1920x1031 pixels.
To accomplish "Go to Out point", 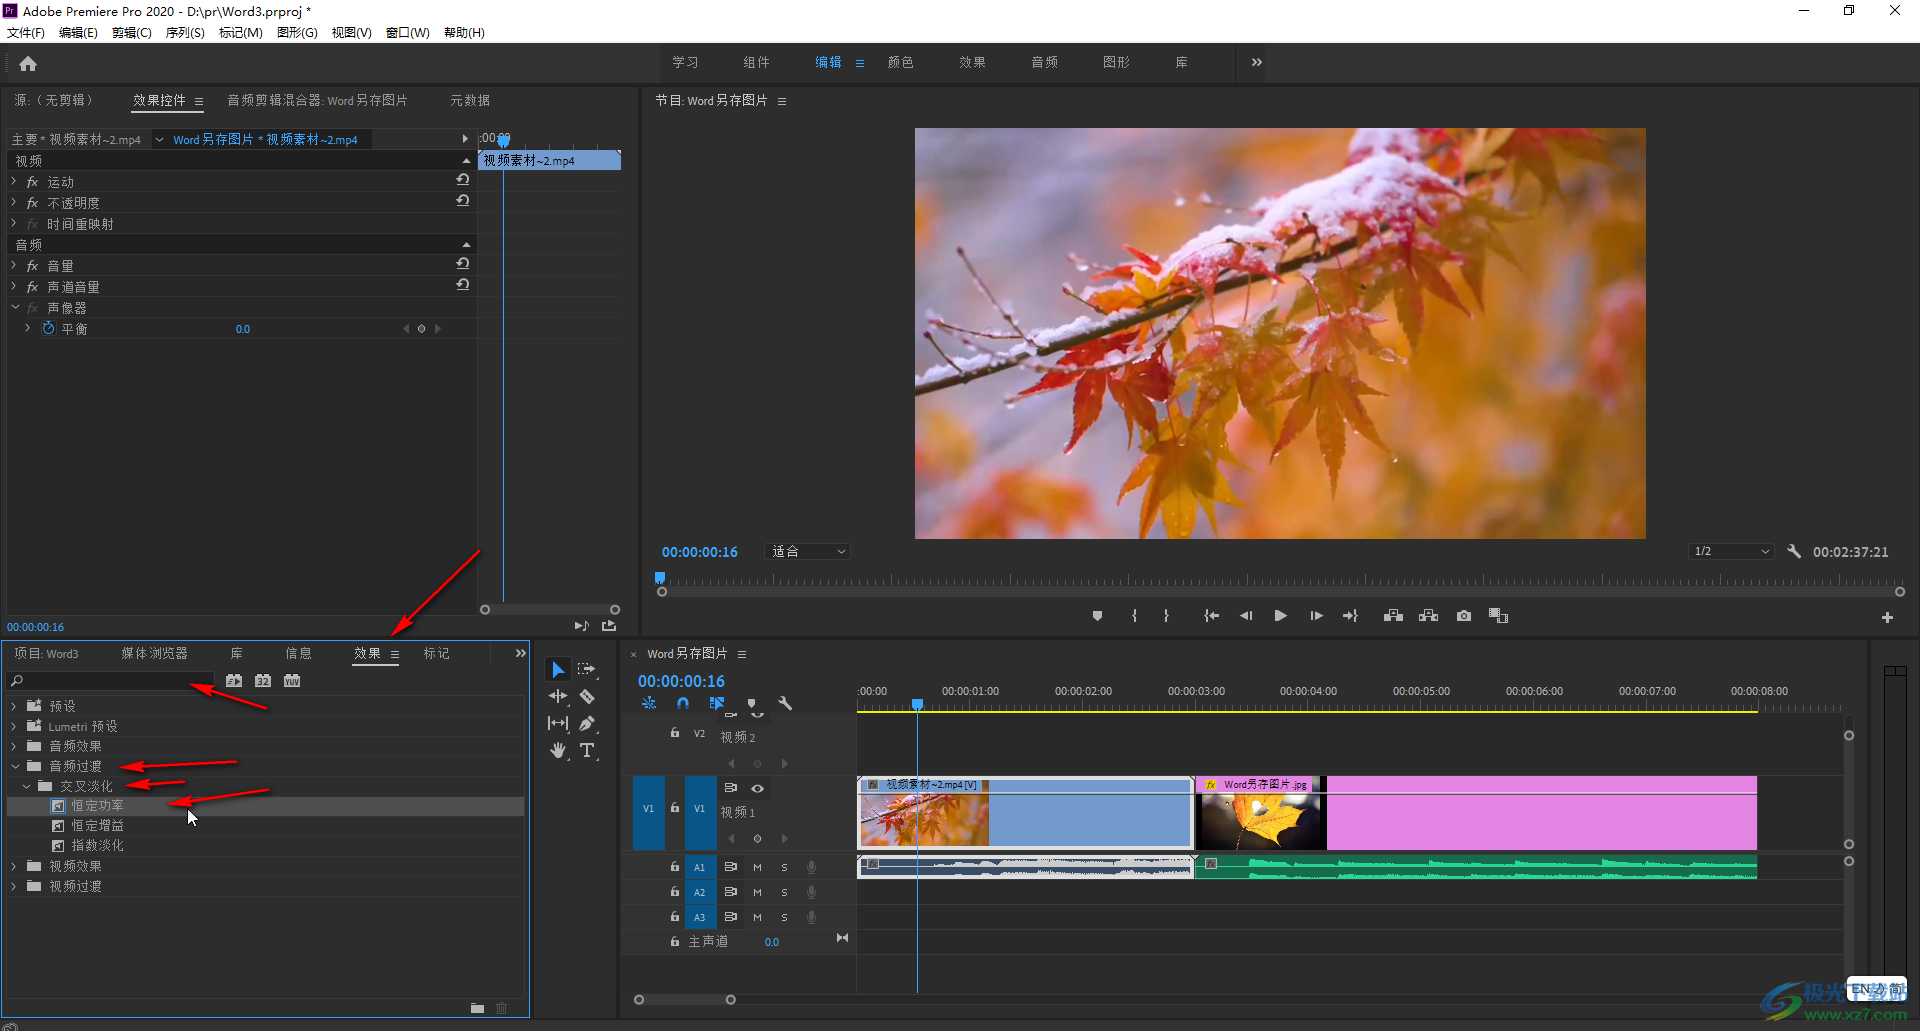I will 1350,616.
